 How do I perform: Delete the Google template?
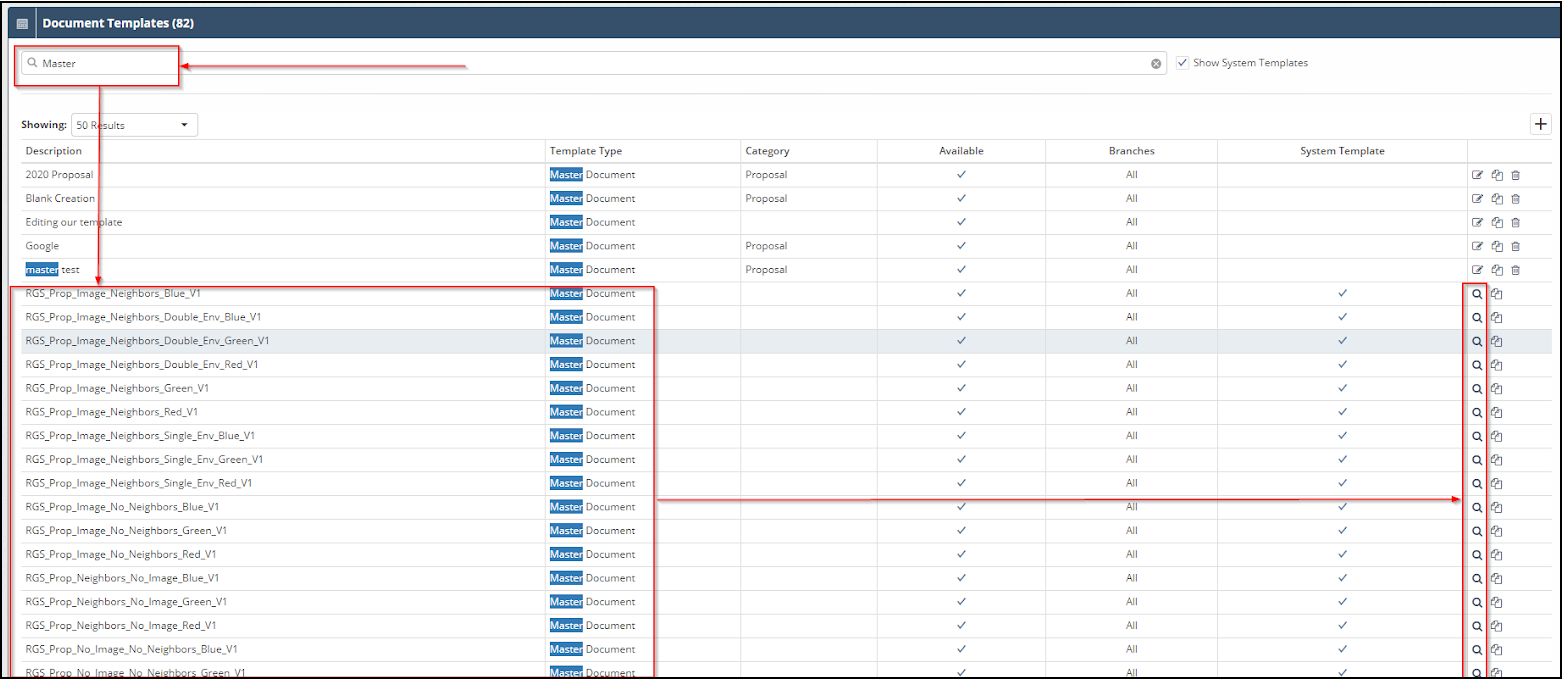click(x=1517, y=246)
